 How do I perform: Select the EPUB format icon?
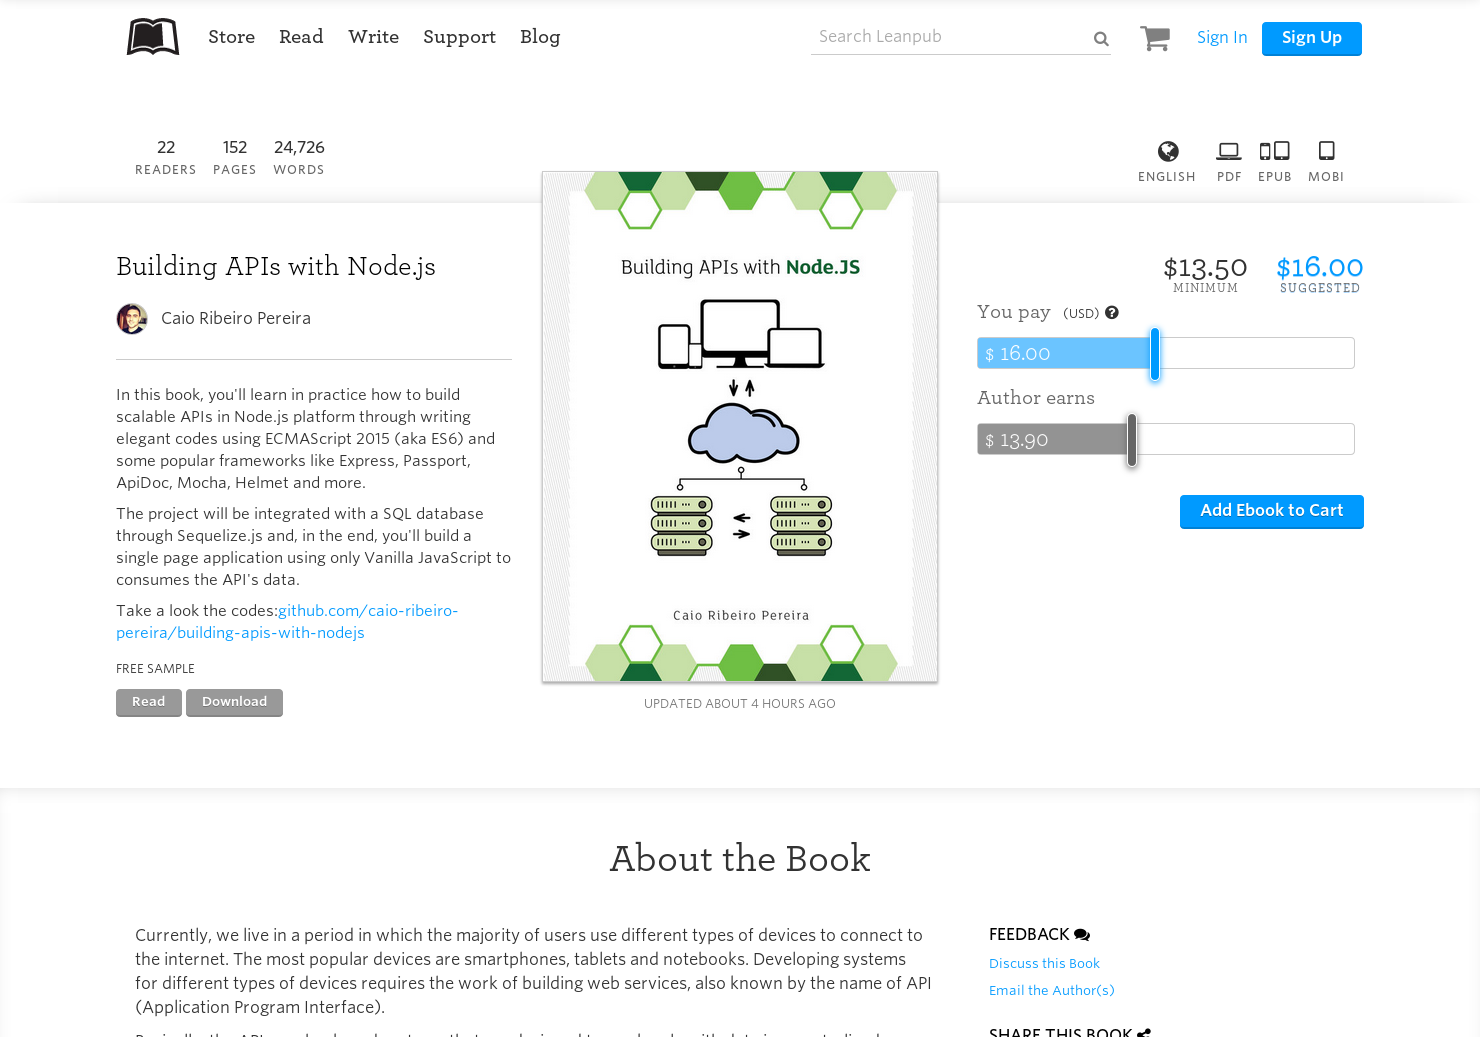[x=1274, y=152]
